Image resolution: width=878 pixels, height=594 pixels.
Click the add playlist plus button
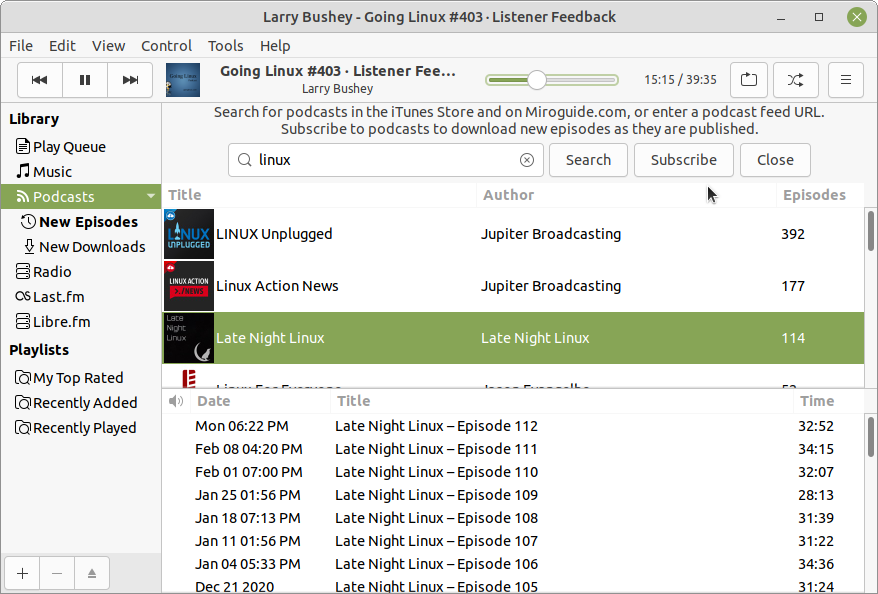tap(22, 573)
